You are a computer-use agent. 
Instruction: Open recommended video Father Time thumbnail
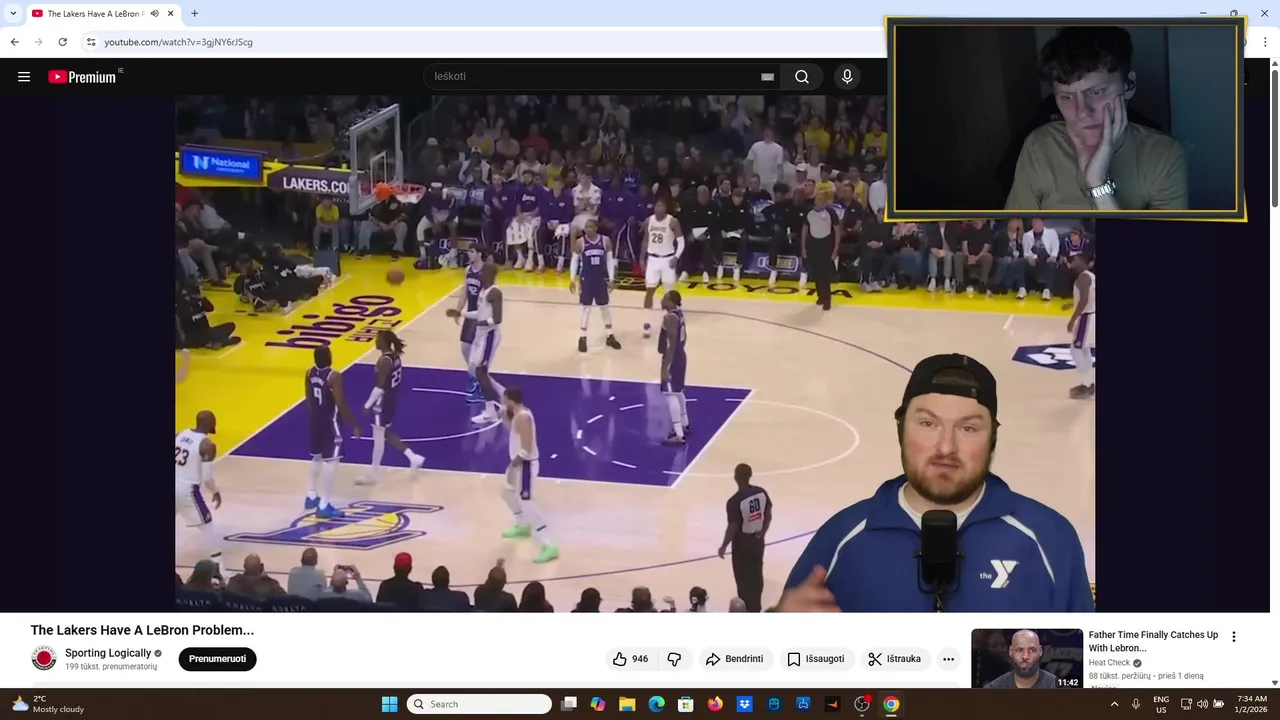(x=1027, y=658)
